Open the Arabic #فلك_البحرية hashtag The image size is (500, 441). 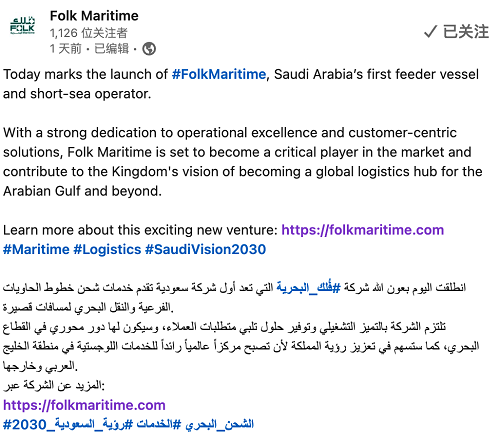309,287
